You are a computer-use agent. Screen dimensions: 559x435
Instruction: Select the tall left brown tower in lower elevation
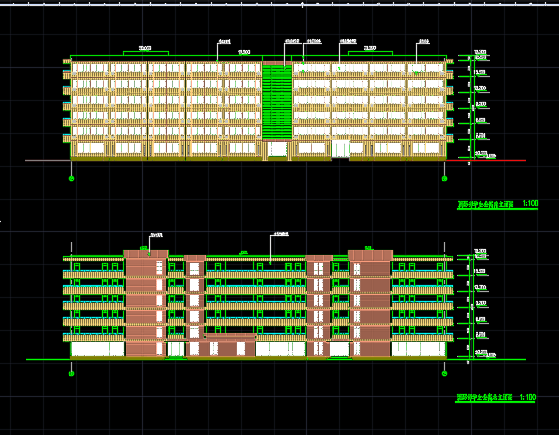point(146,303)
